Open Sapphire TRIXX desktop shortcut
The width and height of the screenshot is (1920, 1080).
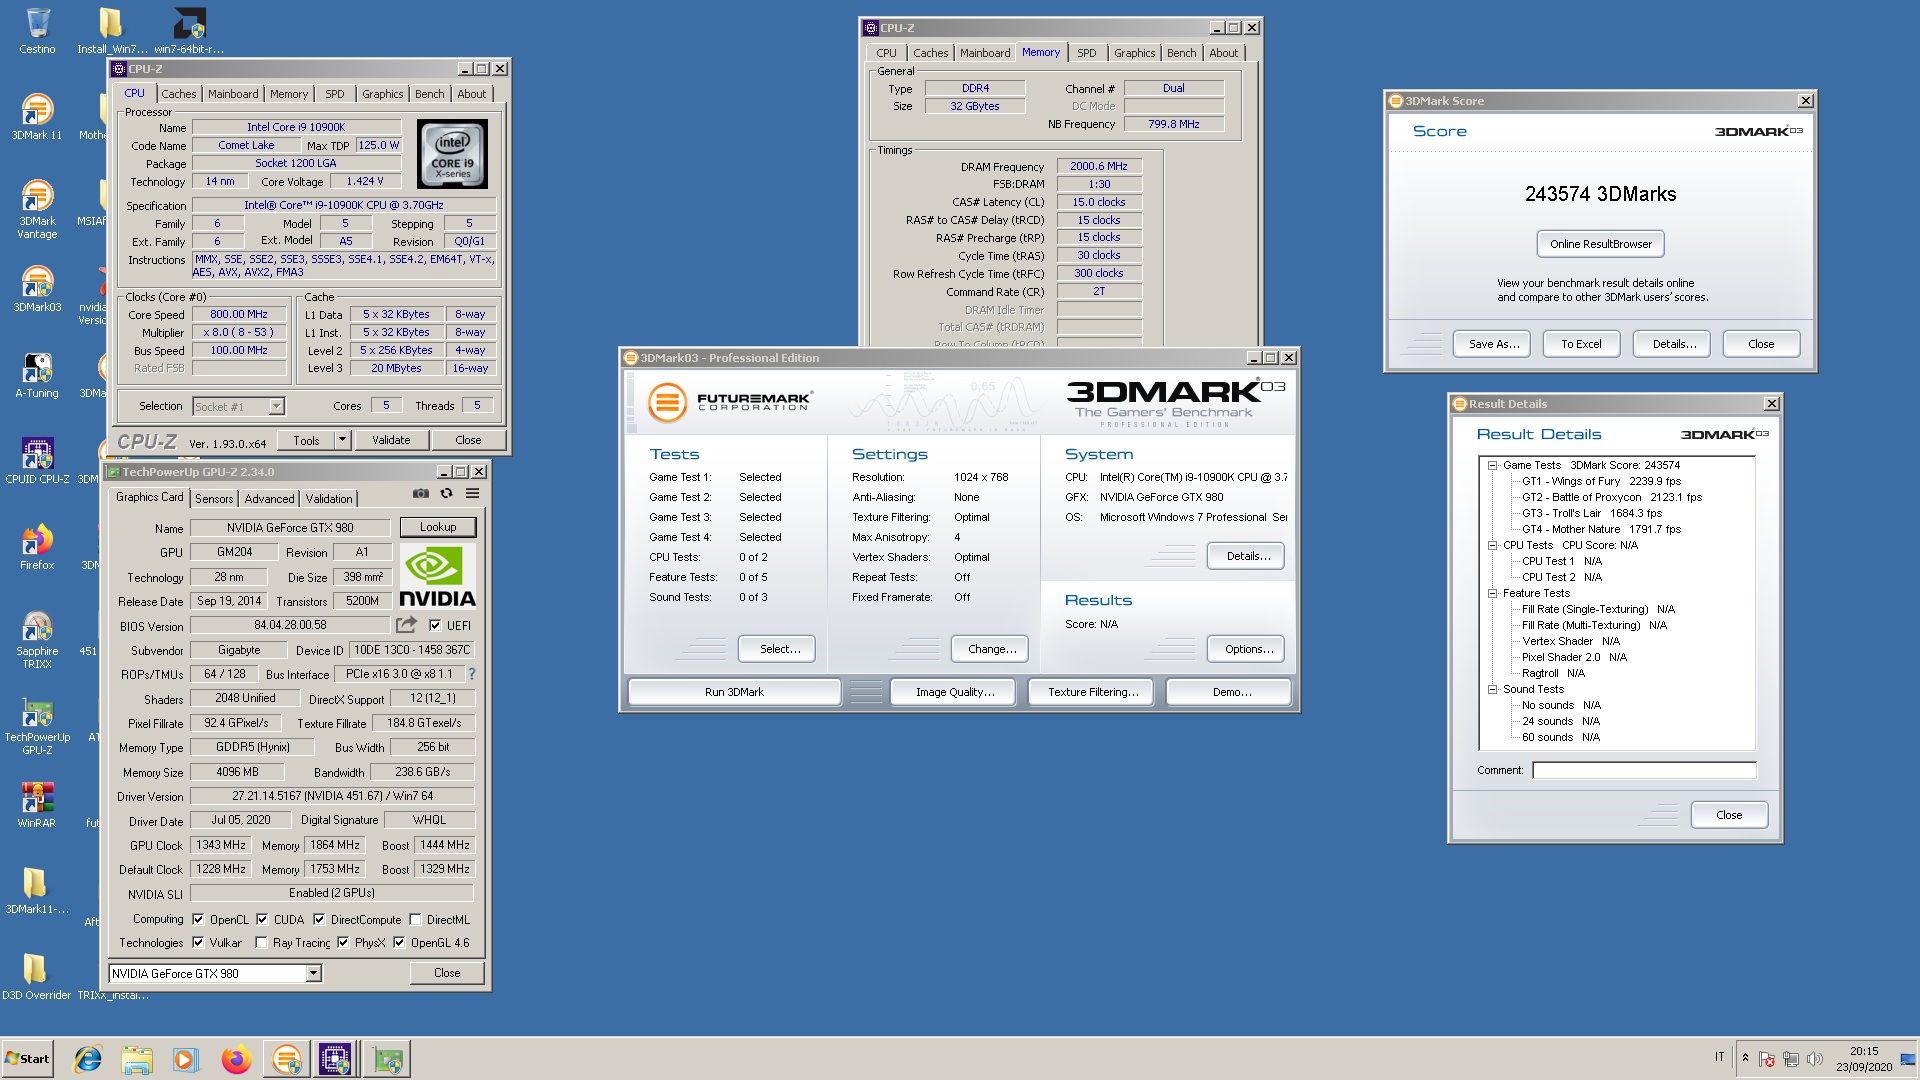(37, 639)
